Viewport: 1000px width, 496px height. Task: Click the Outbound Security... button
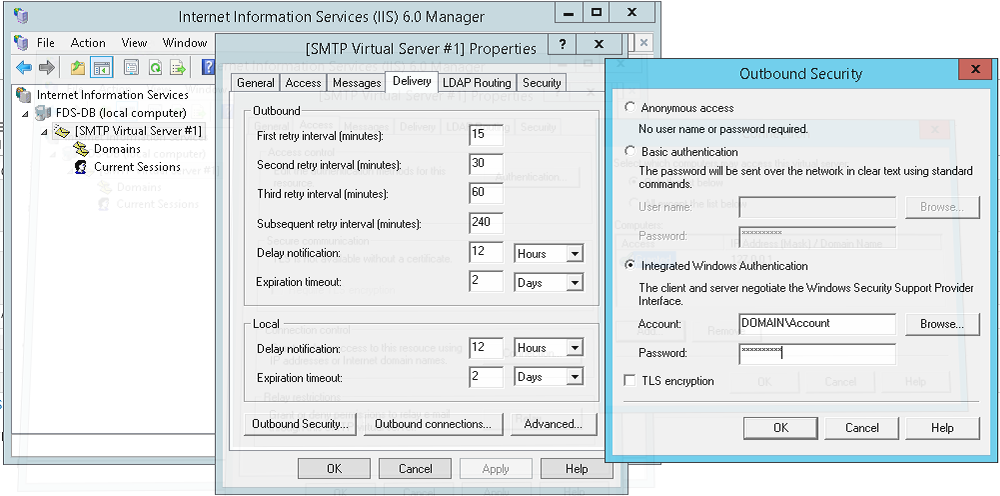coord(300,424)
